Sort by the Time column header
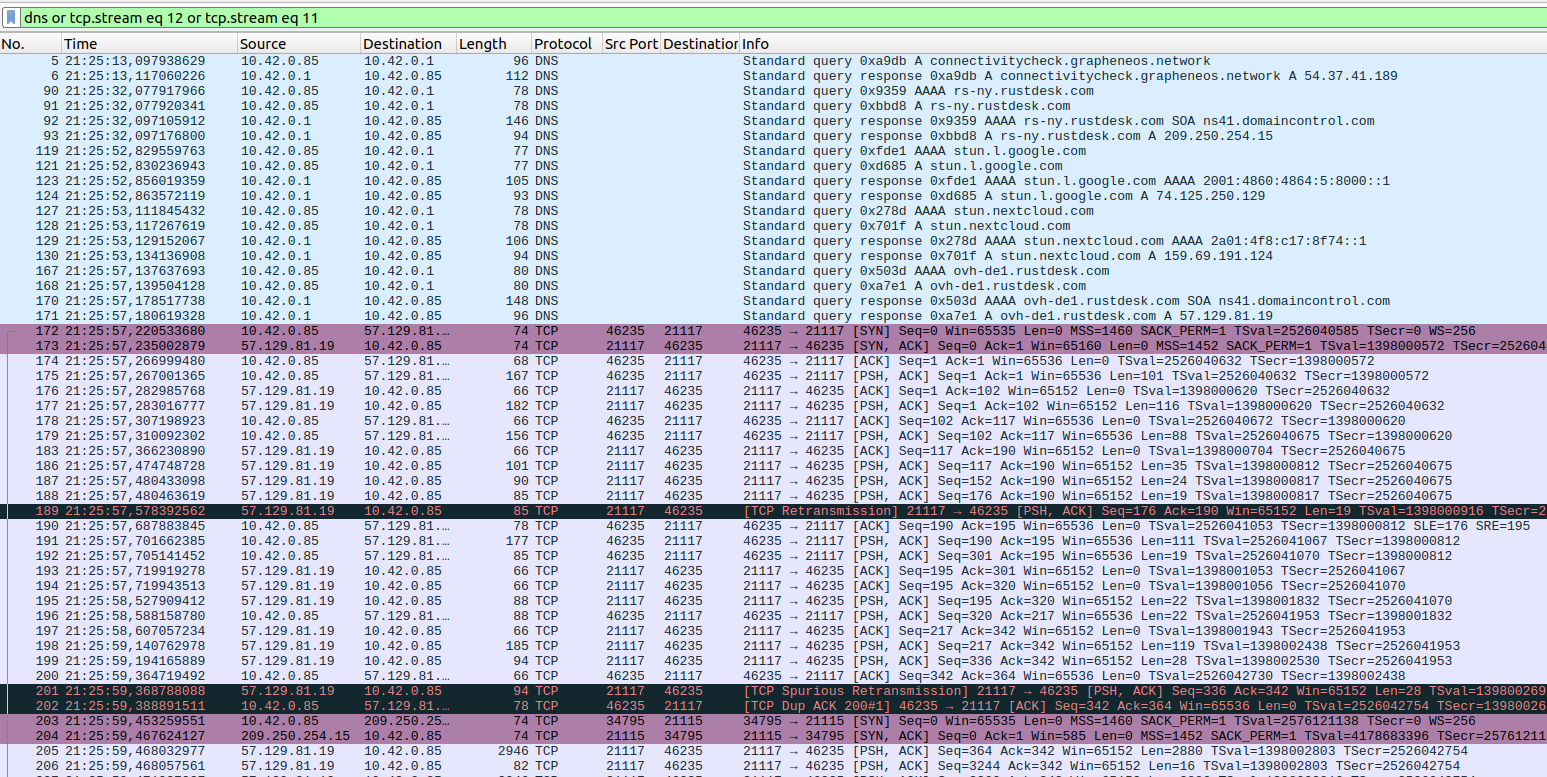The image size is (1547, 777). point(148,44)
